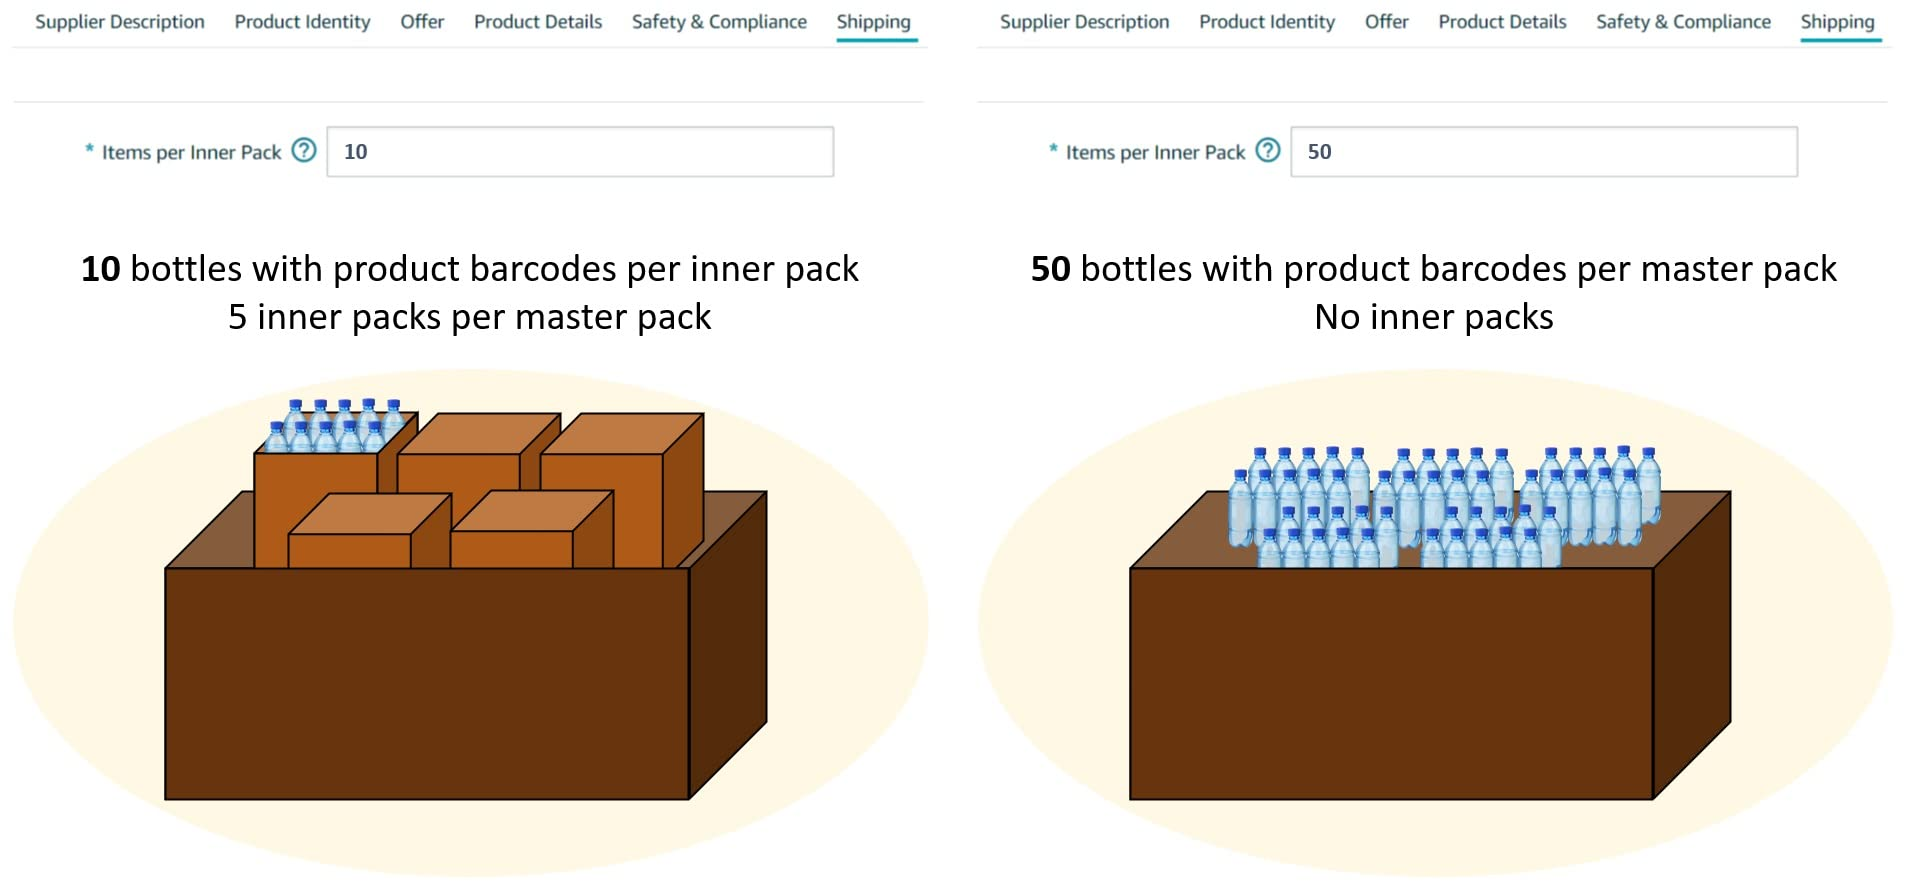Click the required field asterisk on the left form
This screenshot has height=883, width=1907.
pos(89,150)
